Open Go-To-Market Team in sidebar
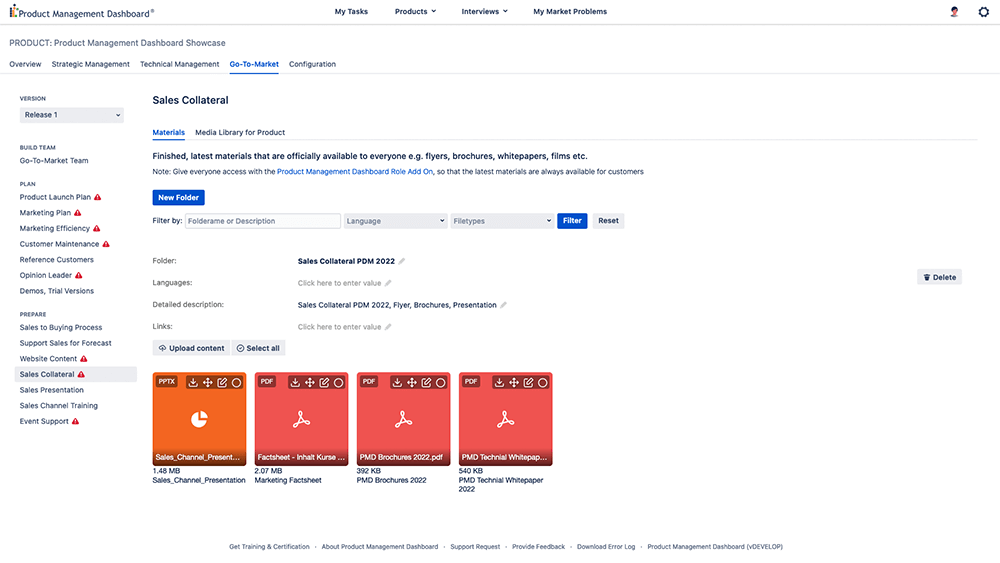Screen dimensions: 1000x563 (x=54, y=161)
